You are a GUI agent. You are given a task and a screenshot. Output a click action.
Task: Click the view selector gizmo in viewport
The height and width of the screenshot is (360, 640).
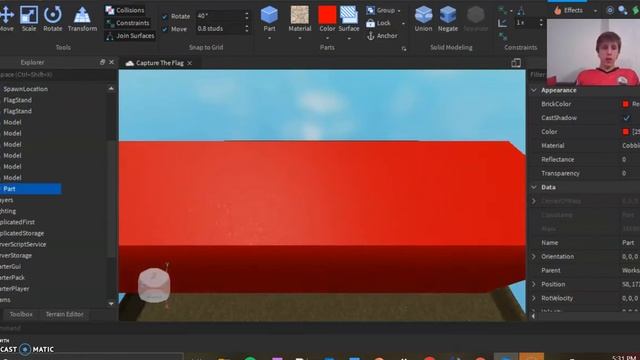tap(154, 285)
